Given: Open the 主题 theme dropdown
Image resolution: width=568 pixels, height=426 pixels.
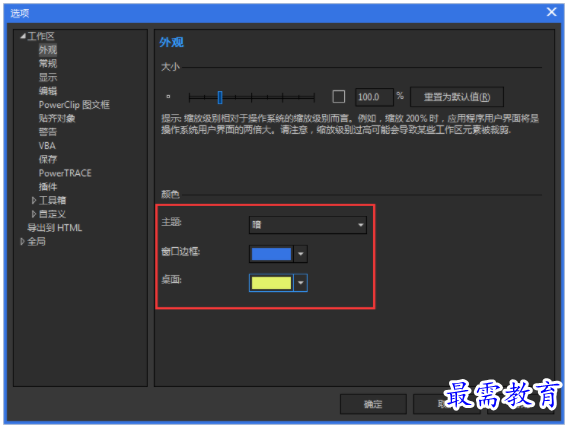Looking at the screenshot, I should pyautogui.click(x=308, y=225).
